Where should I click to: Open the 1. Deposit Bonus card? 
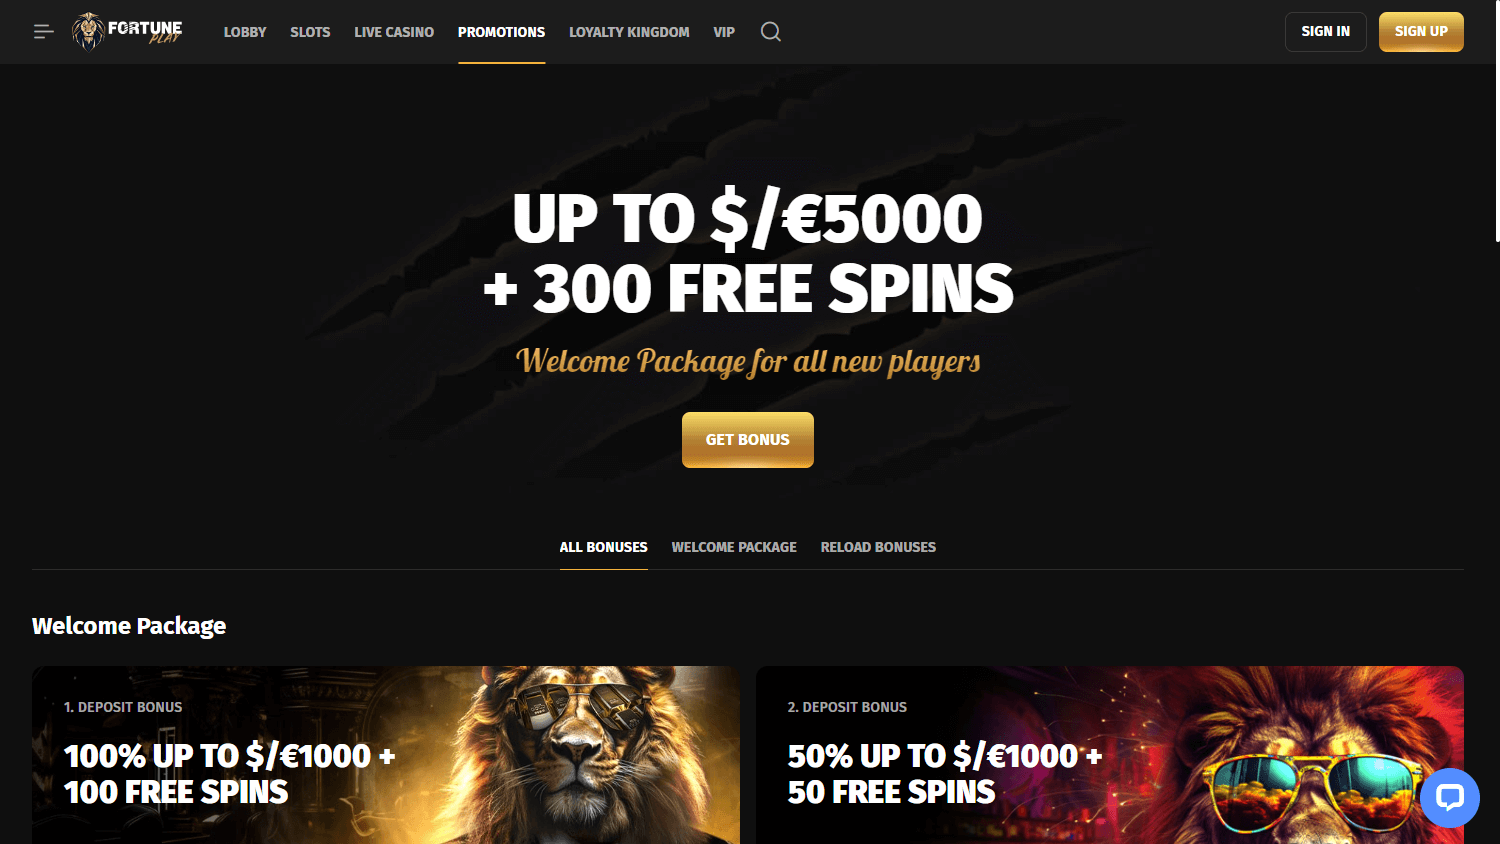(386, 755)
